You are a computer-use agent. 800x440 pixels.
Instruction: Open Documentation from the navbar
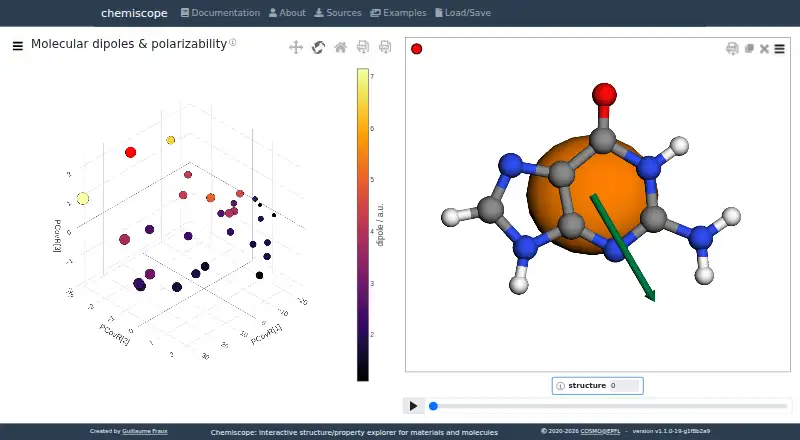(x=220, y=13)
